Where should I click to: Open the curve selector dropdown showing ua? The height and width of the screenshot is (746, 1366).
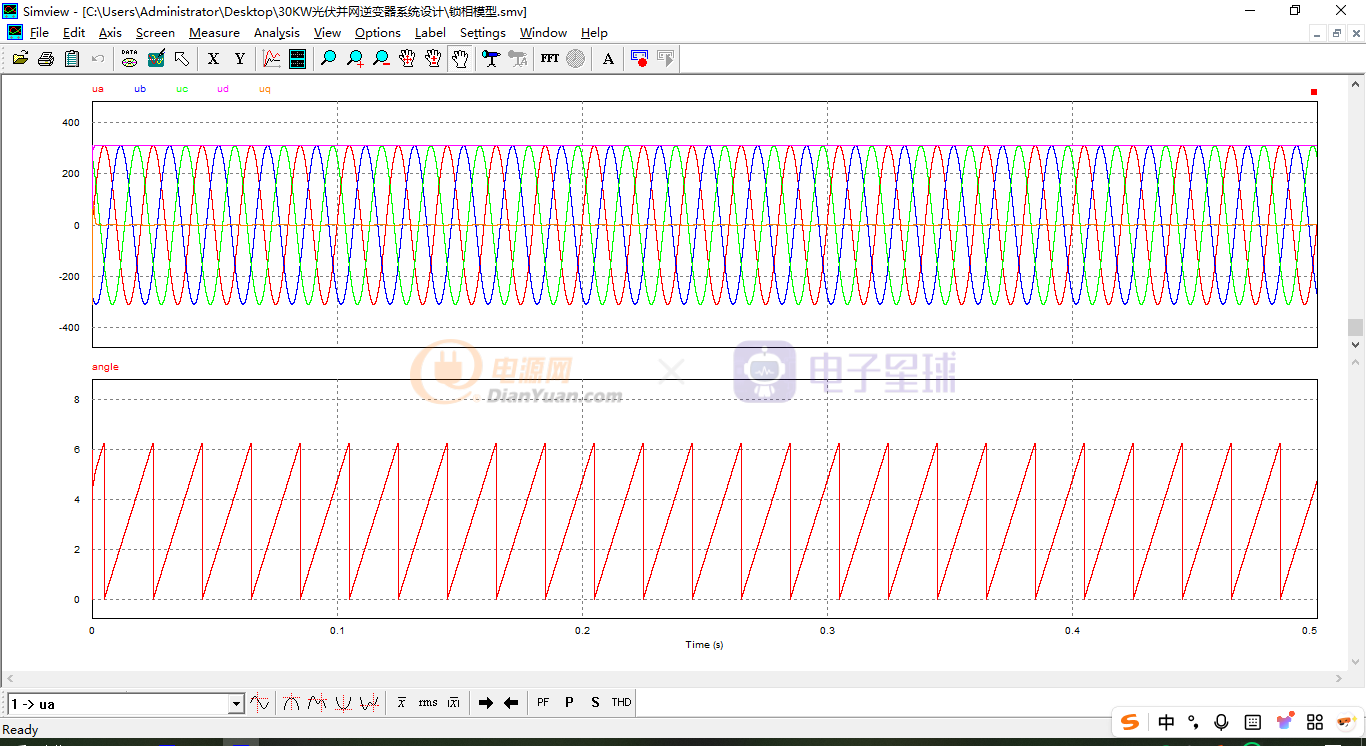click(236, 704)
